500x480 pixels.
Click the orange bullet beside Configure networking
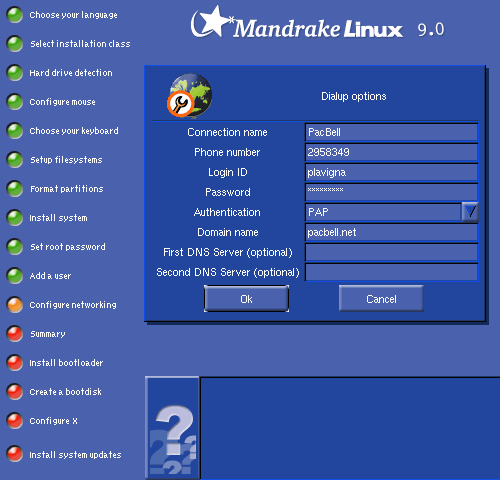click(15, 305)
